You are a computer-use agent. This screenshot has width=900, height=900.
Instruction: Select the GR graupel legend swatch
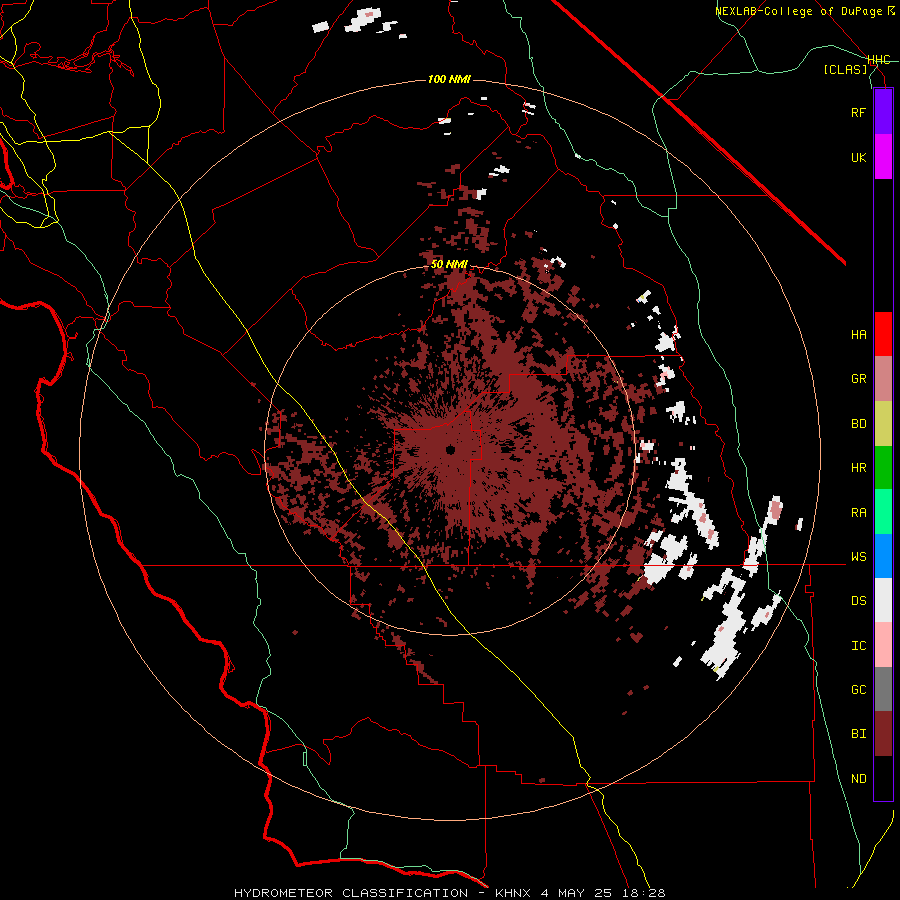[x=883, y=378]
